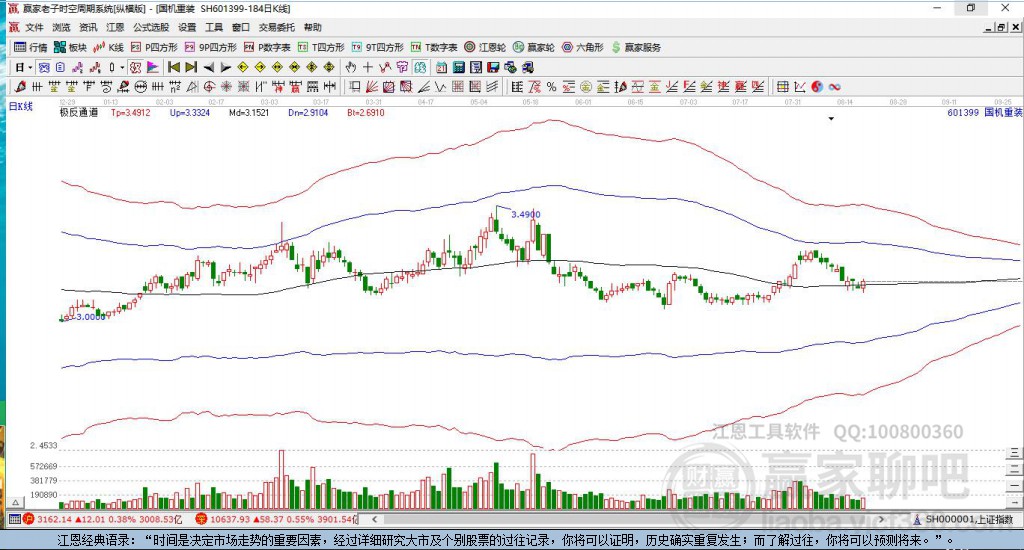Jump to last bar icon
The width and height of the screenshot is (1024, 550).
click(x=191, y=67)
